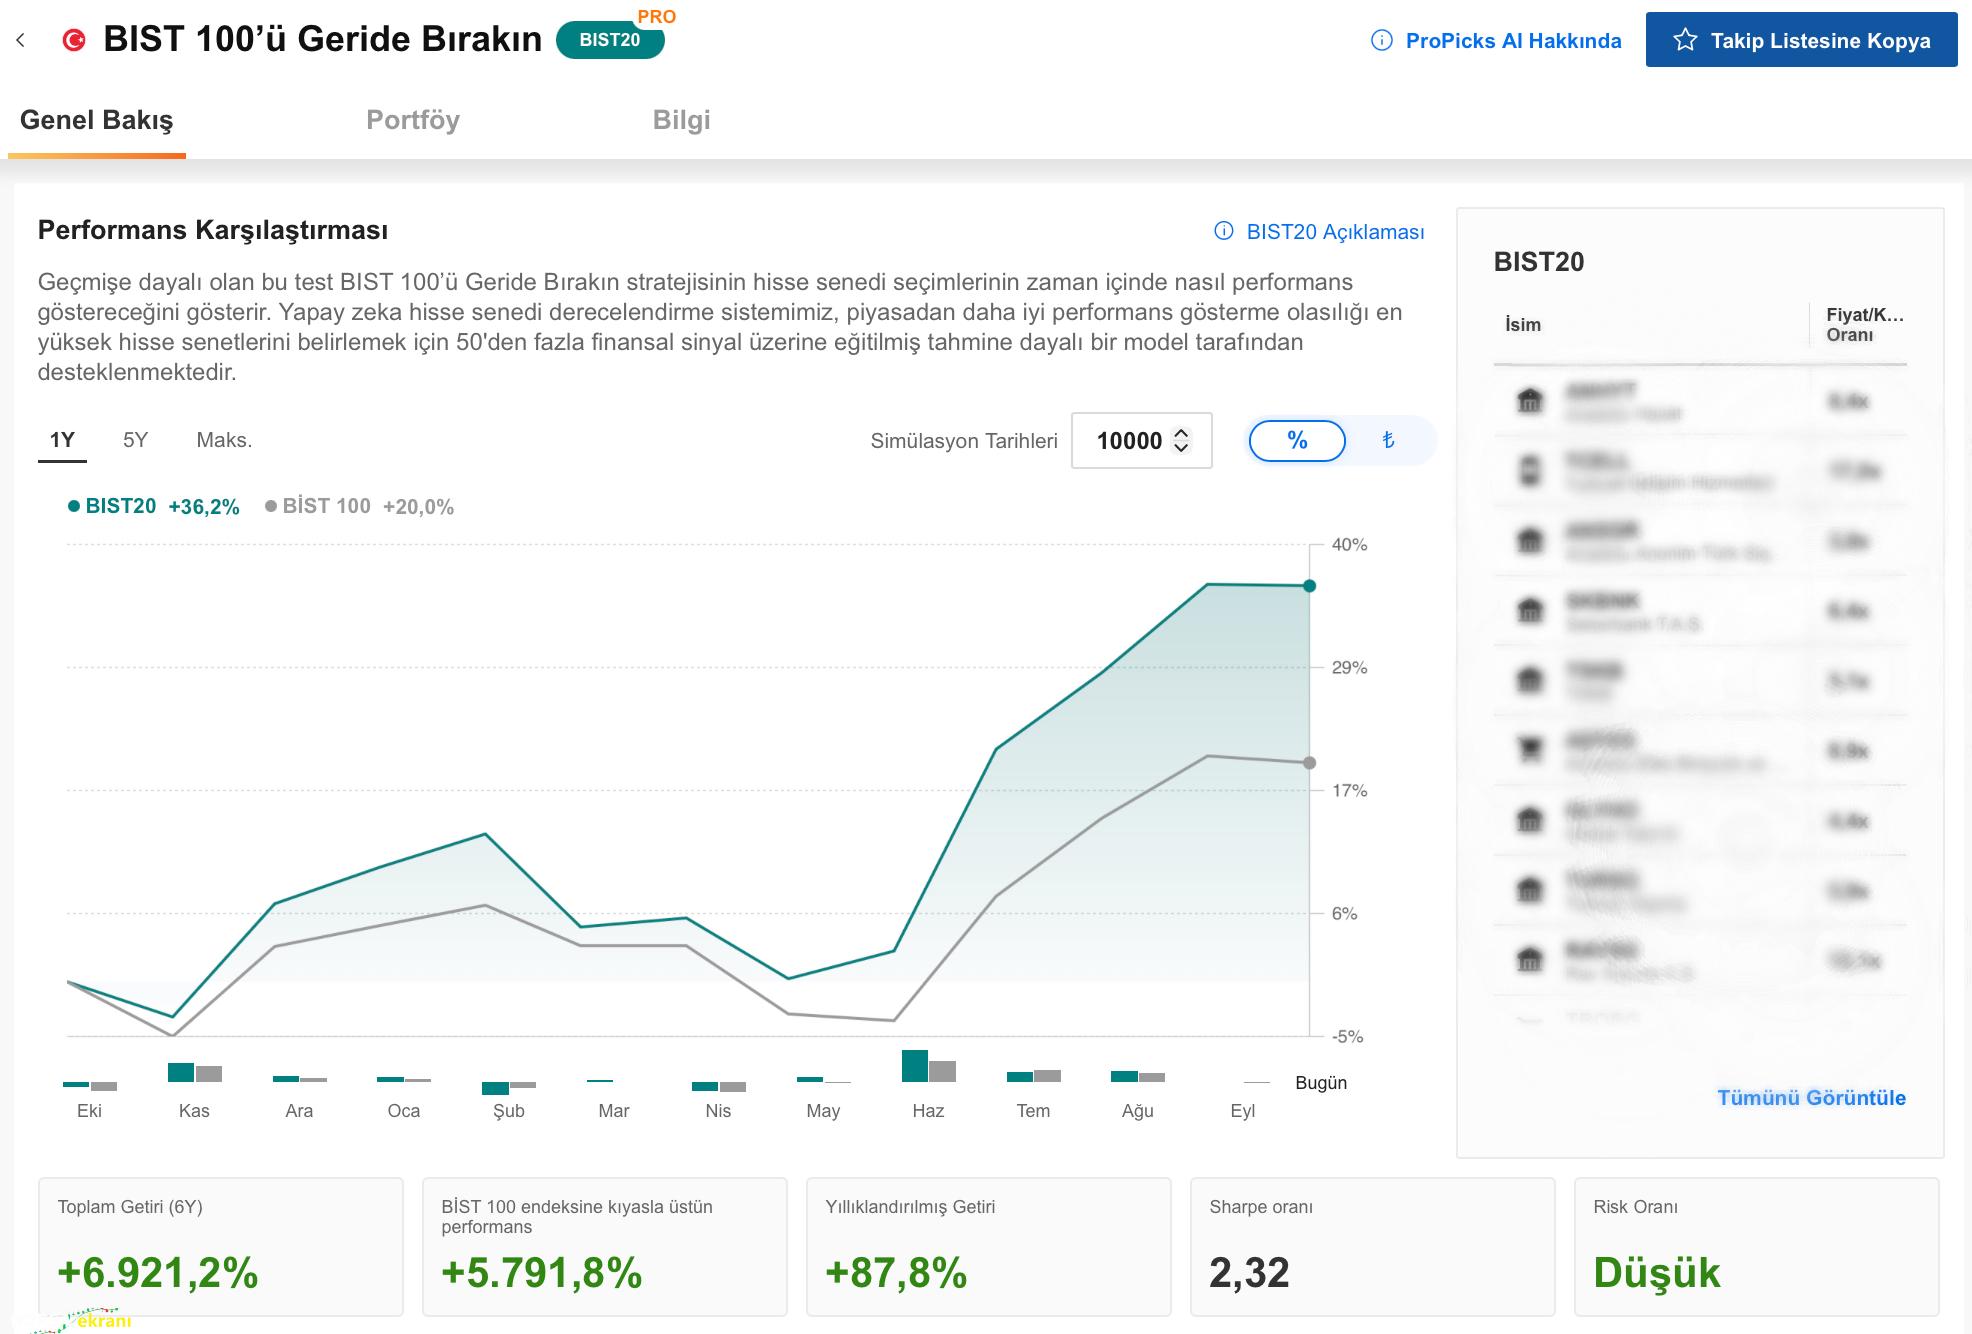
Task: Open the Portföy tab
Action: click(412, 120)
